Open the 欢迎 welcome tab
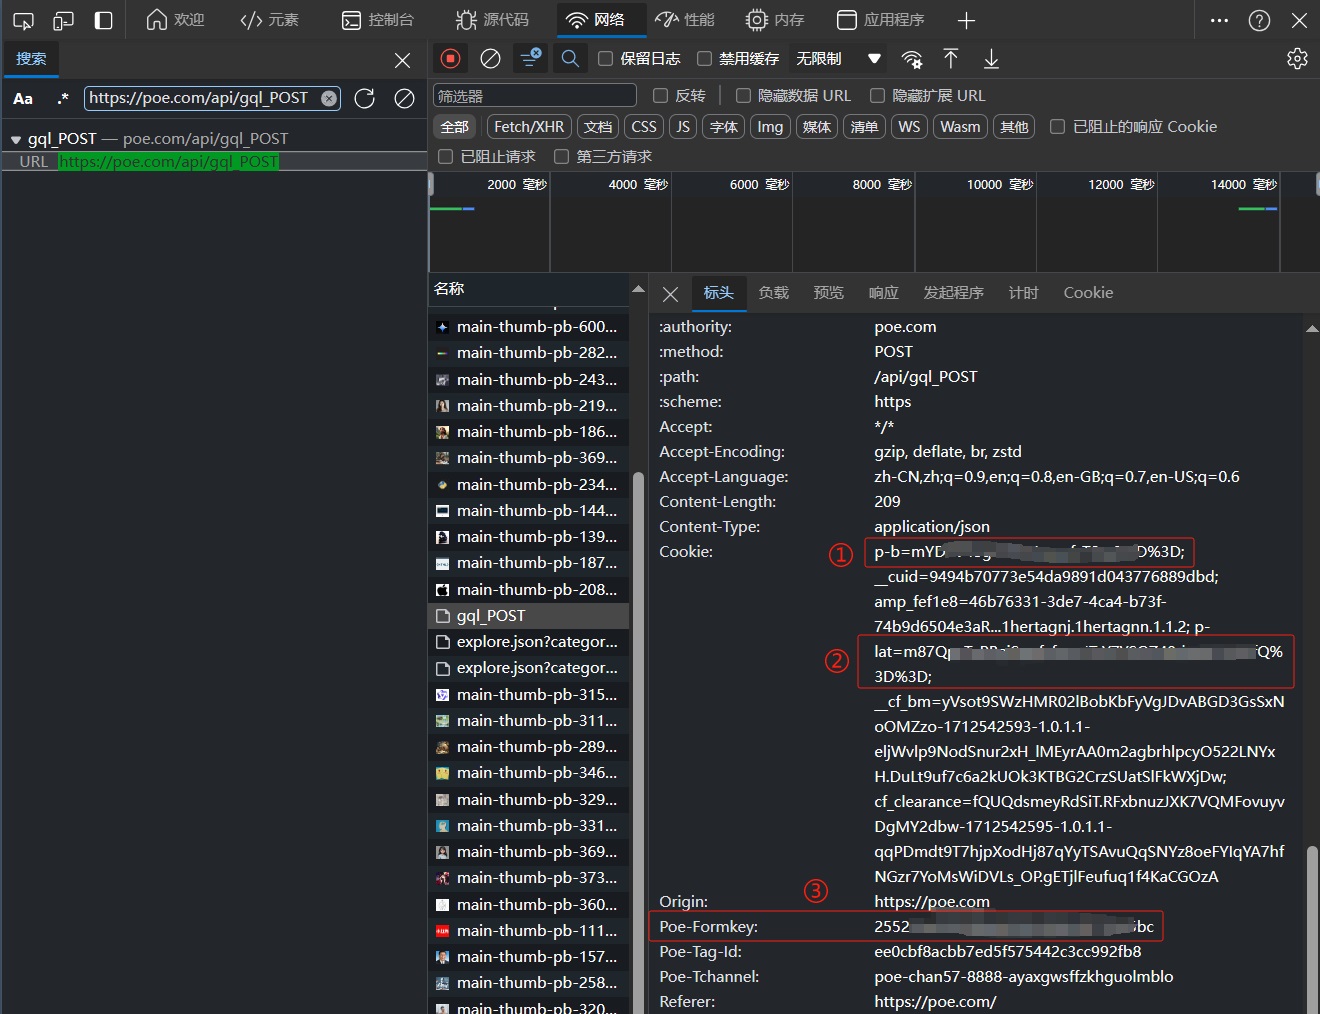 [x=175, y=20]
